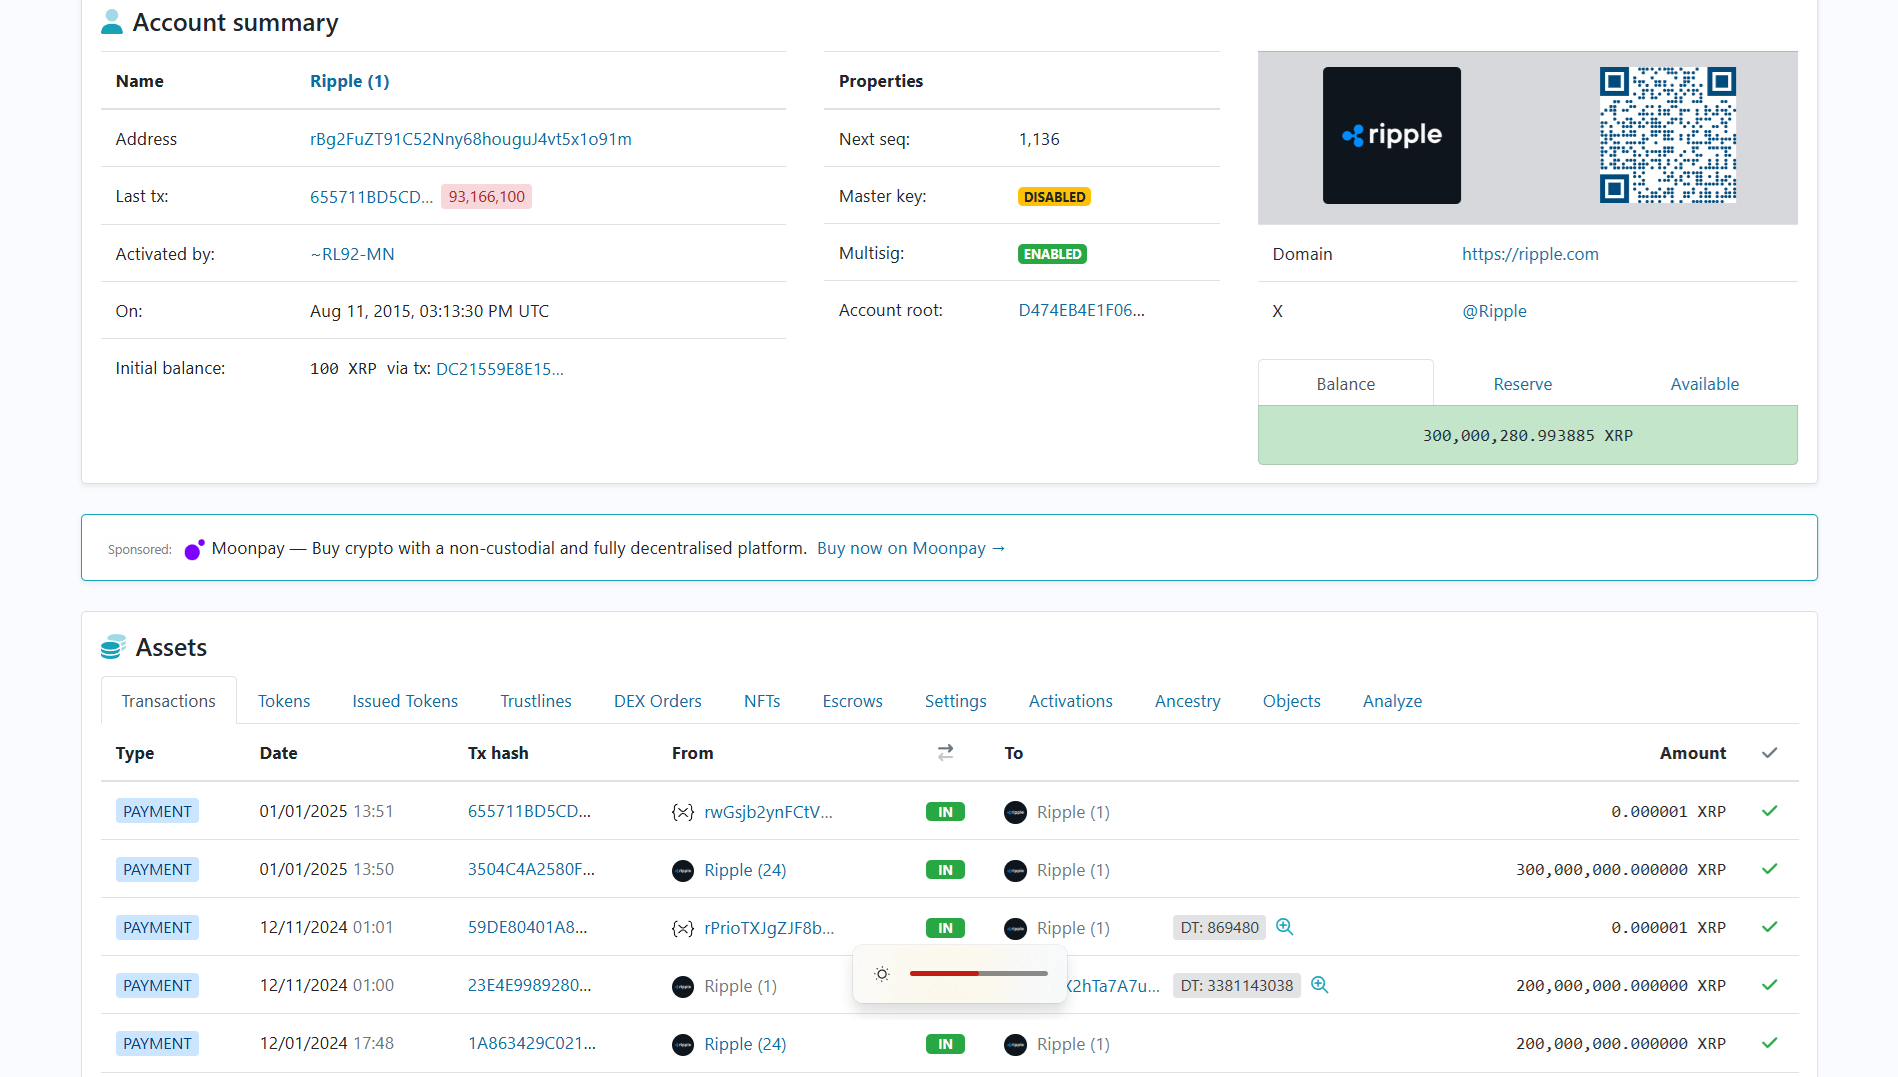Switch to the Transactions tab
The width and height of the screenshot is (1898, 1077).
tap(169, 701)
